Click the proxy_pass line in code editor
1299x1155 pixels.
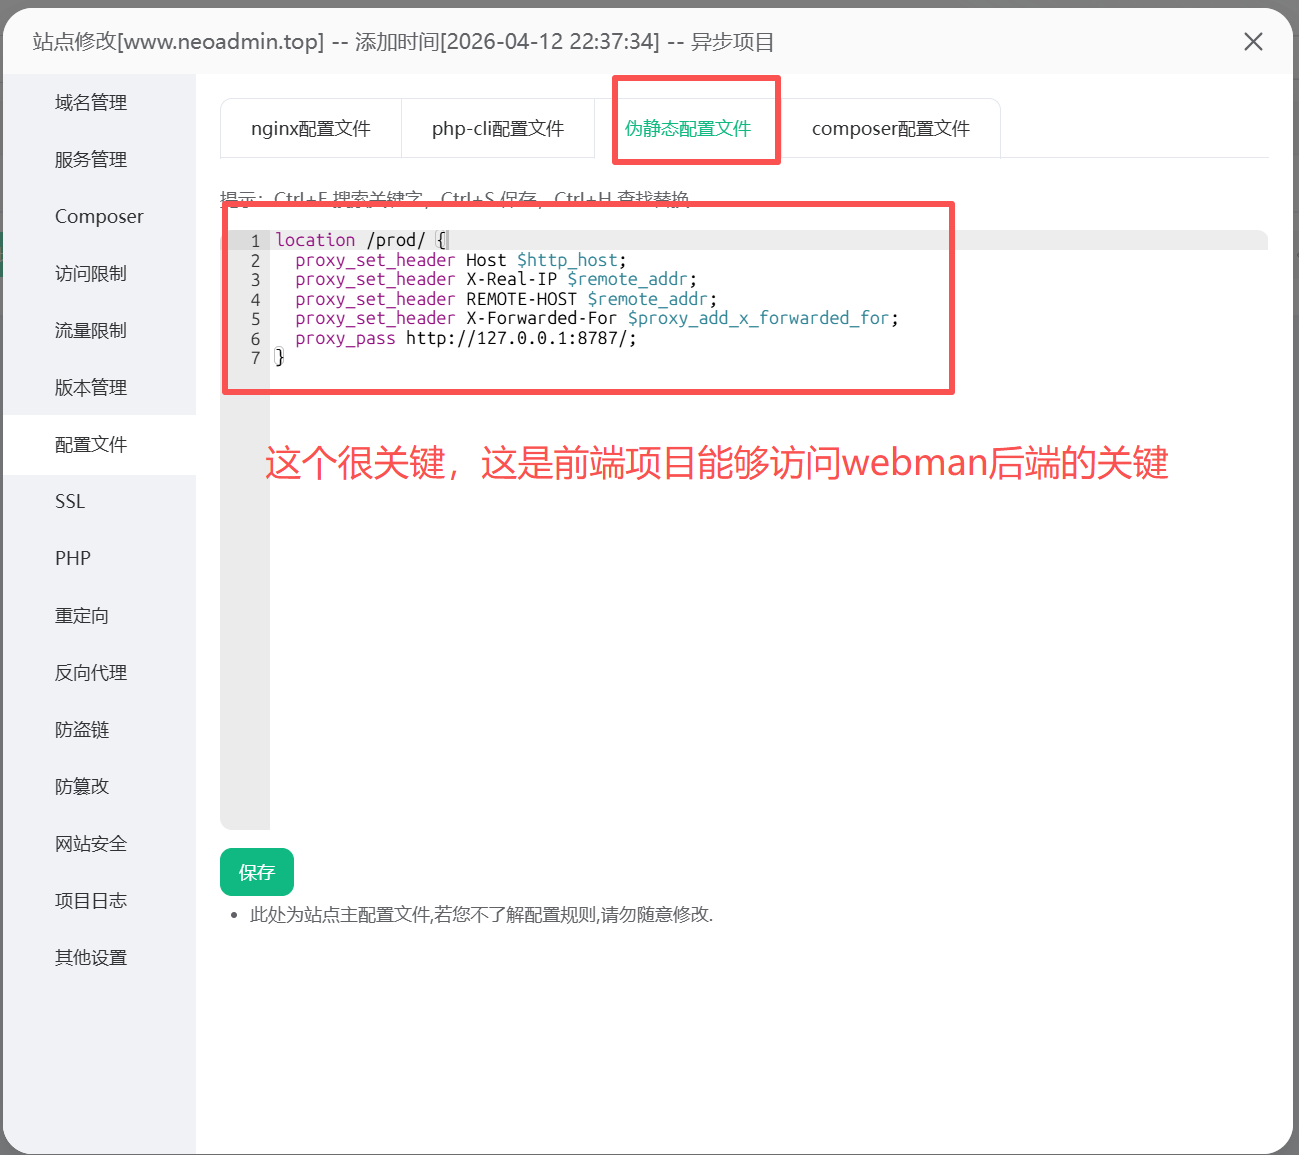[x=465, y=339]
